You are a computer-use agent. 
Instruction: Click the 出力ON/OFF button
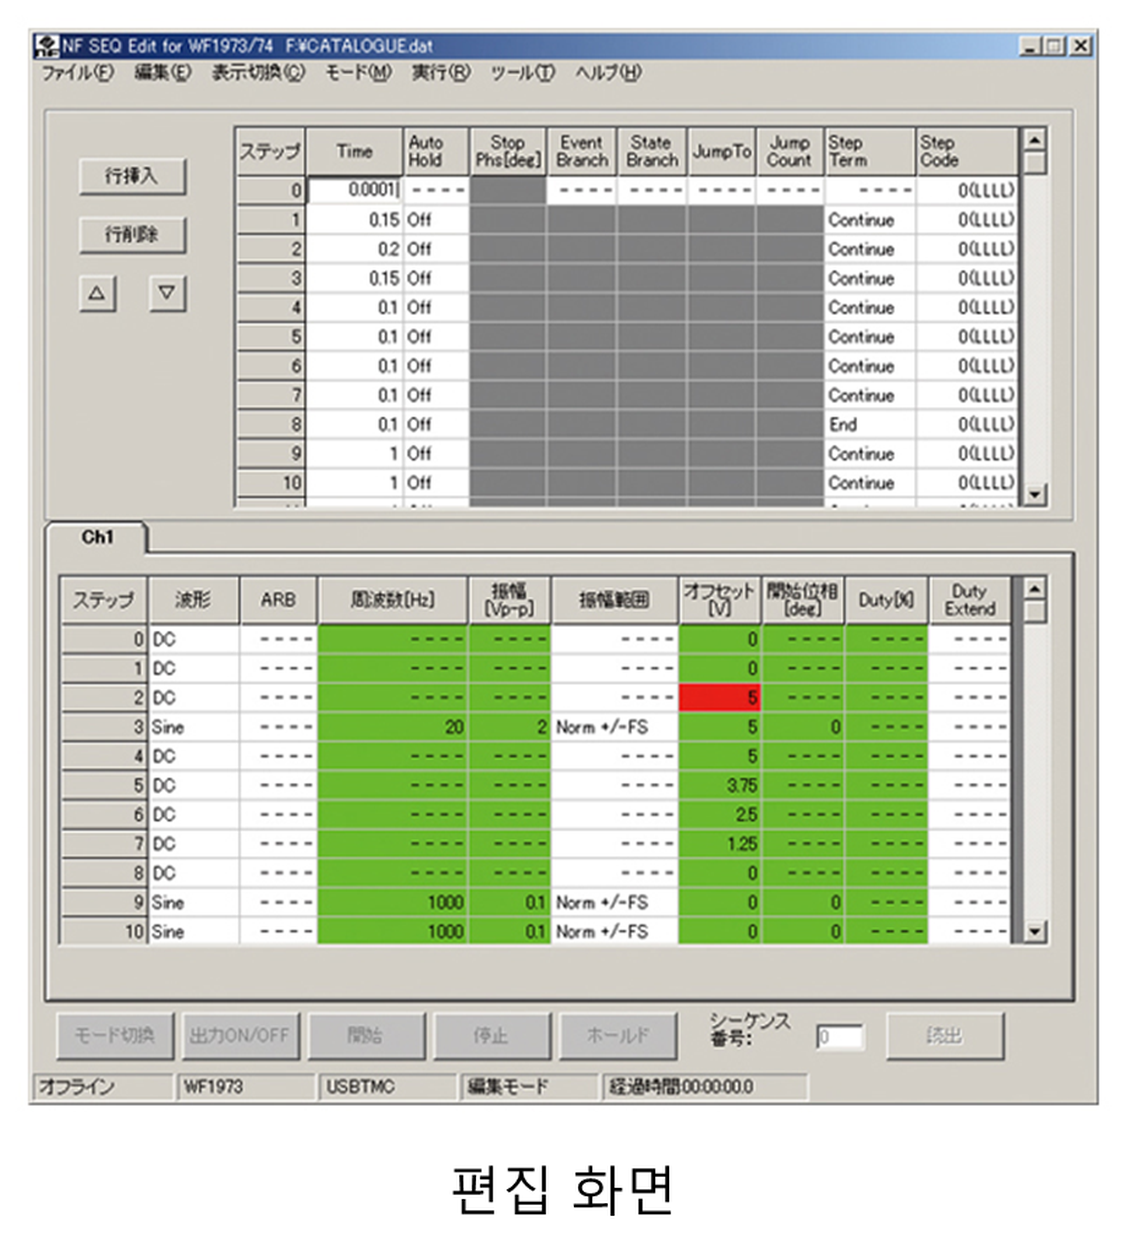pos(240,1035)
